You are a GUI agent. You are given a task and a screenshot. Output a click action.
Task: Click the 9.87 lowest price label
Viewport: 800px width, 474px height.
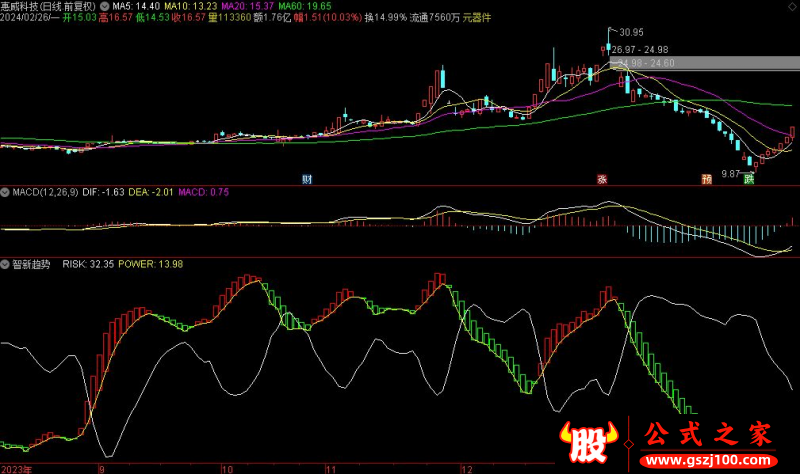(731, 173)
